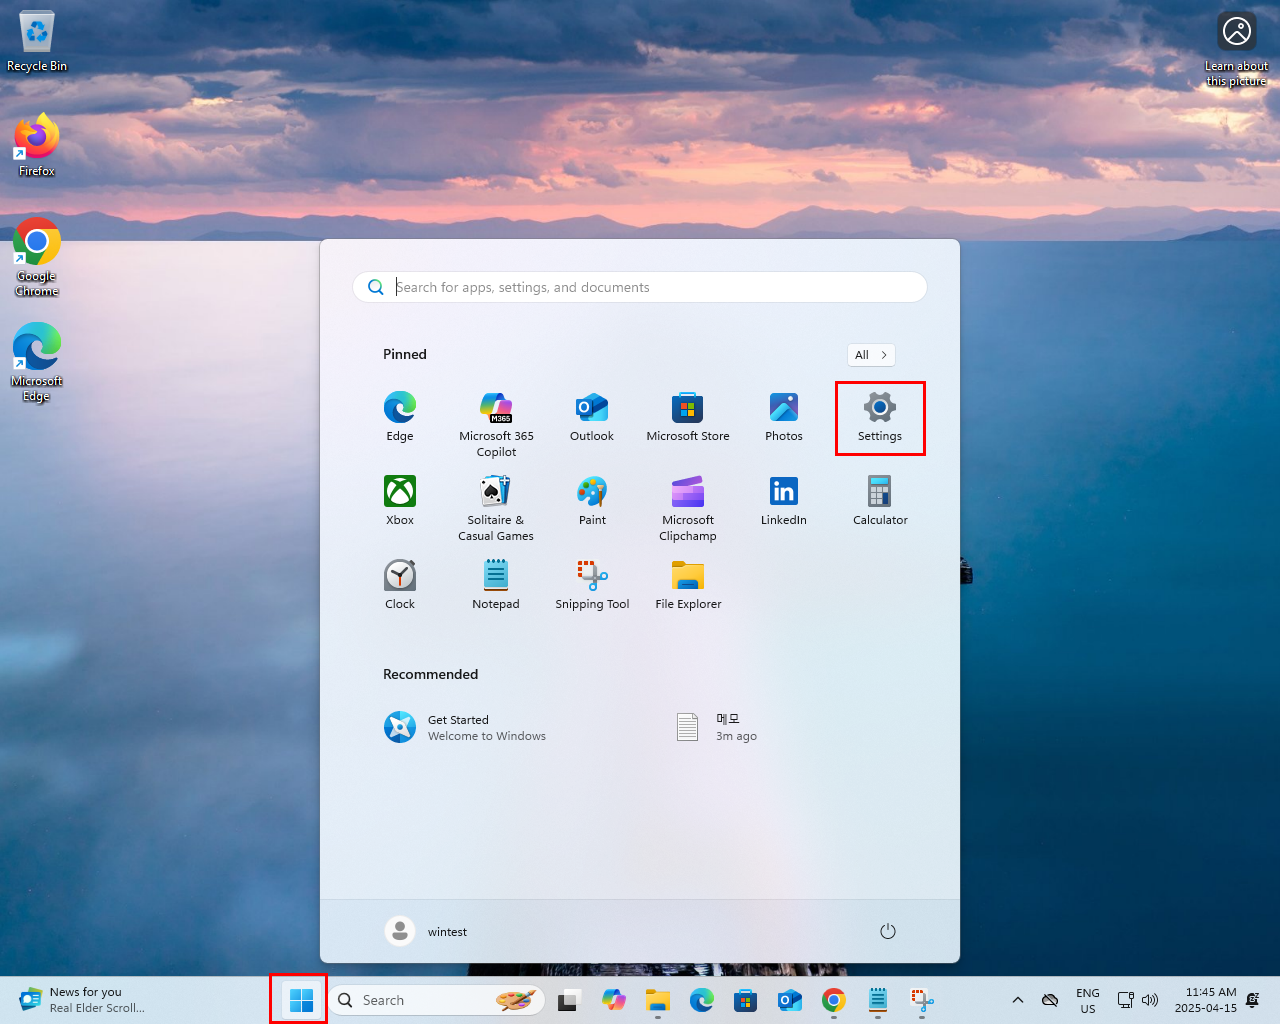Open Clock app
The height and width of the screenshot is (1024, 1280).
400,585
